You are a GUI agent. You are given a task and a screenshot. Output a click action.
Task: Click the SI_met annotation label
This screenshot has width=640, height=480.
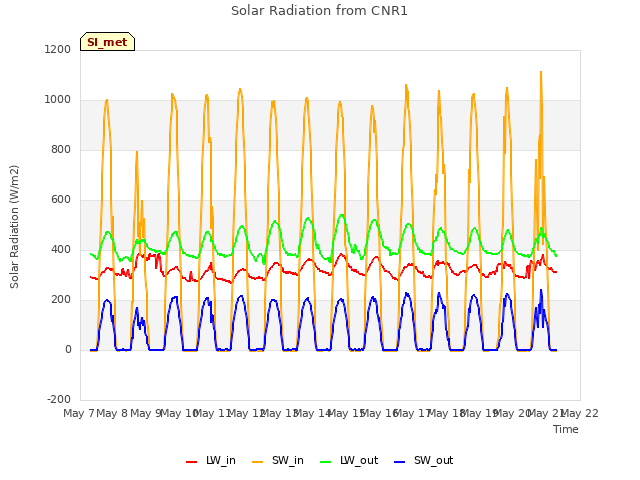[x=107, y=42]
